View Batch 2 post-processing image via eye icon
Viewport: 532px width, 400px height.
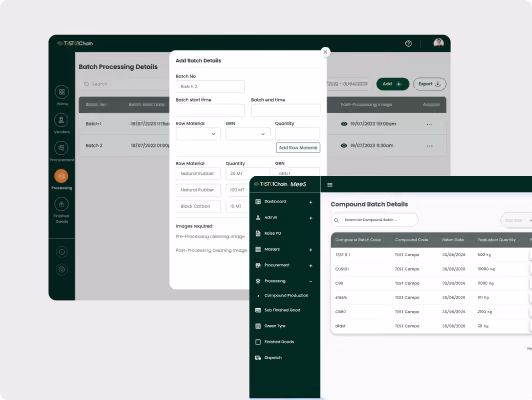[344, 146]
